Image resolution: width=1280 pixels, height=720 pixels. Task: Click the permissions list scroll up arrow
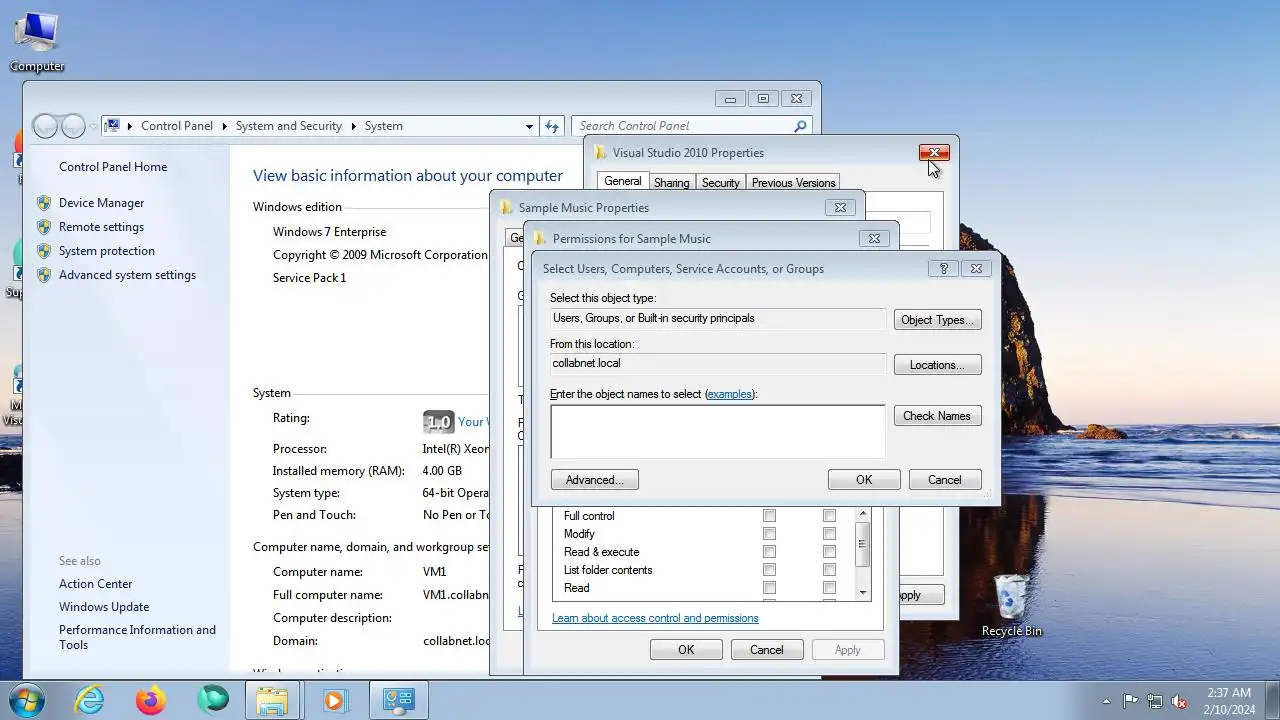point(863,514)
